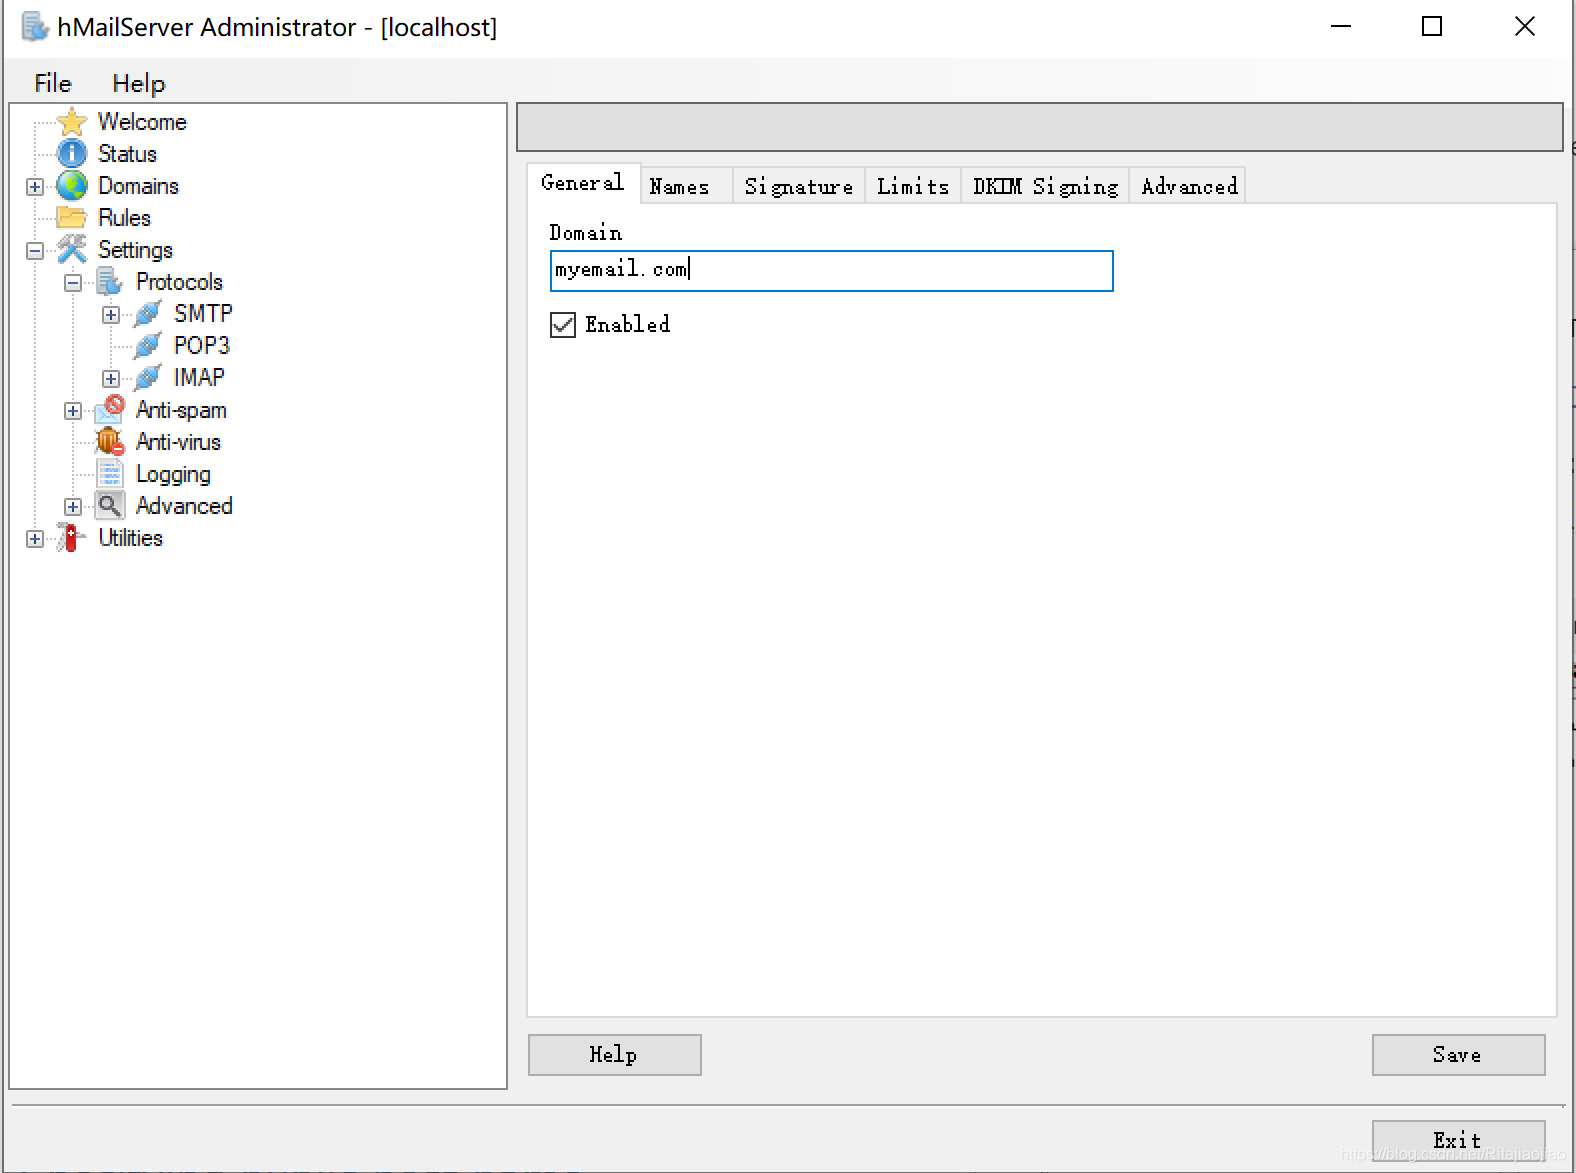This screenshot has height=1173, width=1576.
Task: Expand the SMTP tree node
Action: 111,315
